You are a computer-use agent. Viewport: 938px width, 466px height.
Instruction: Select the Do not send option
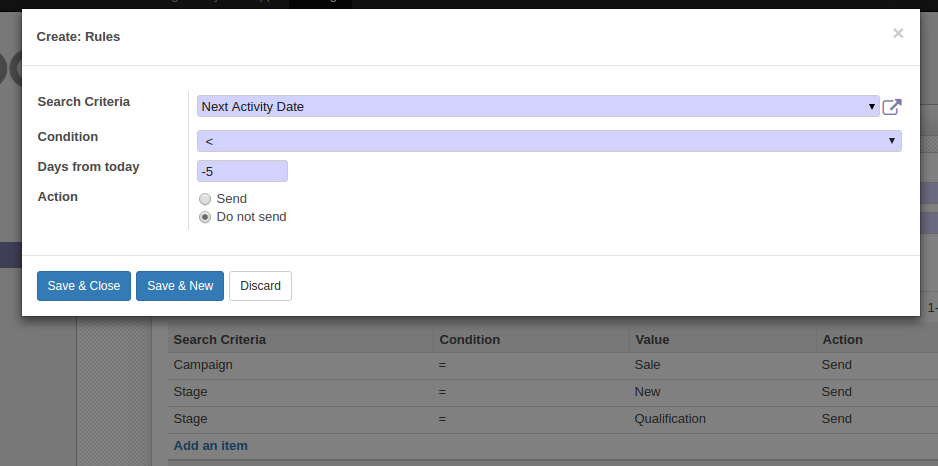tap(205, 217)
